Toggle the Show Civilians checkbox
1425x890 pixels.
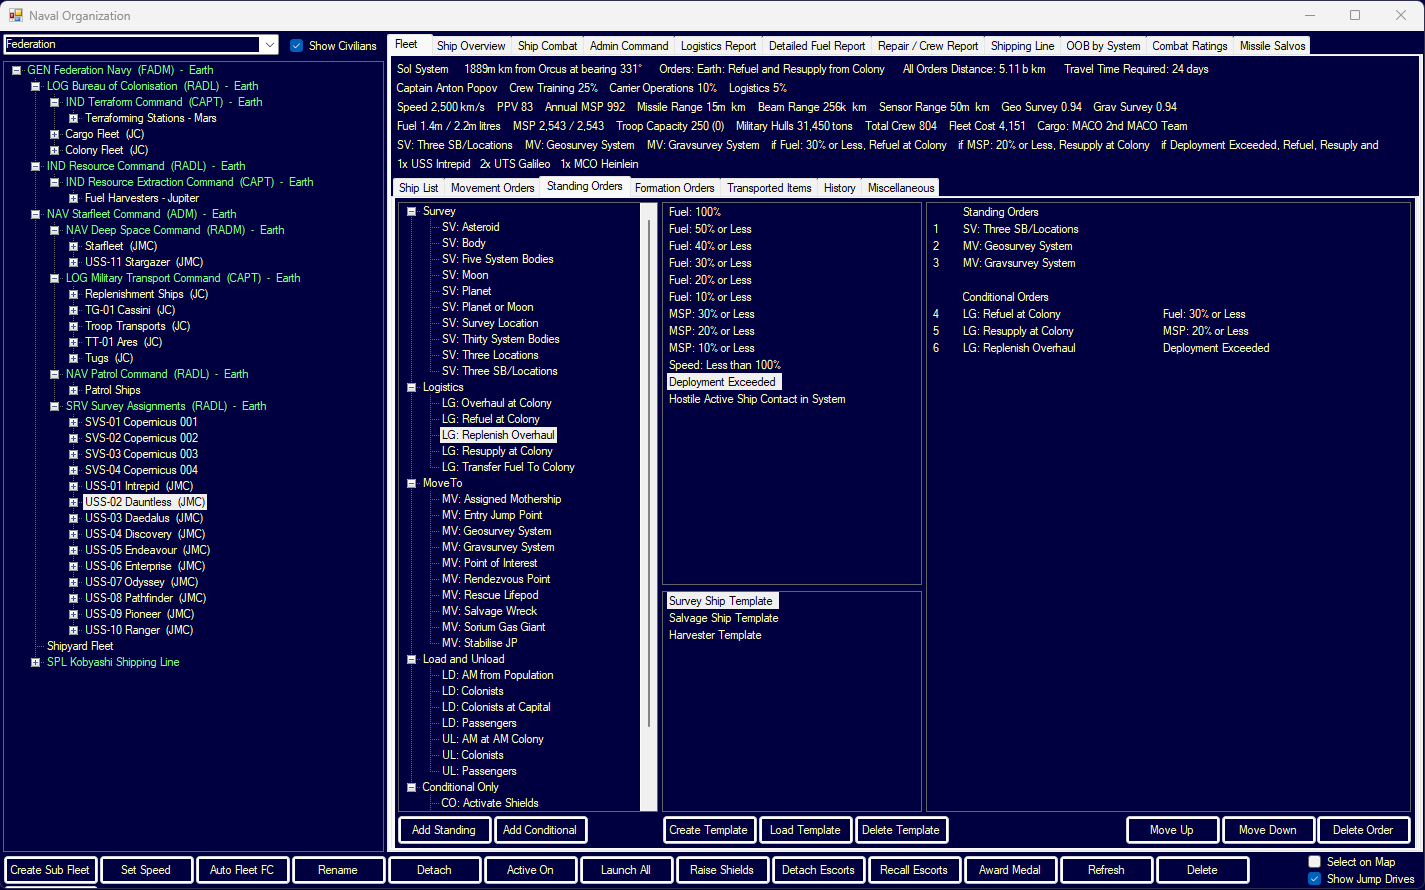[296, 45]
